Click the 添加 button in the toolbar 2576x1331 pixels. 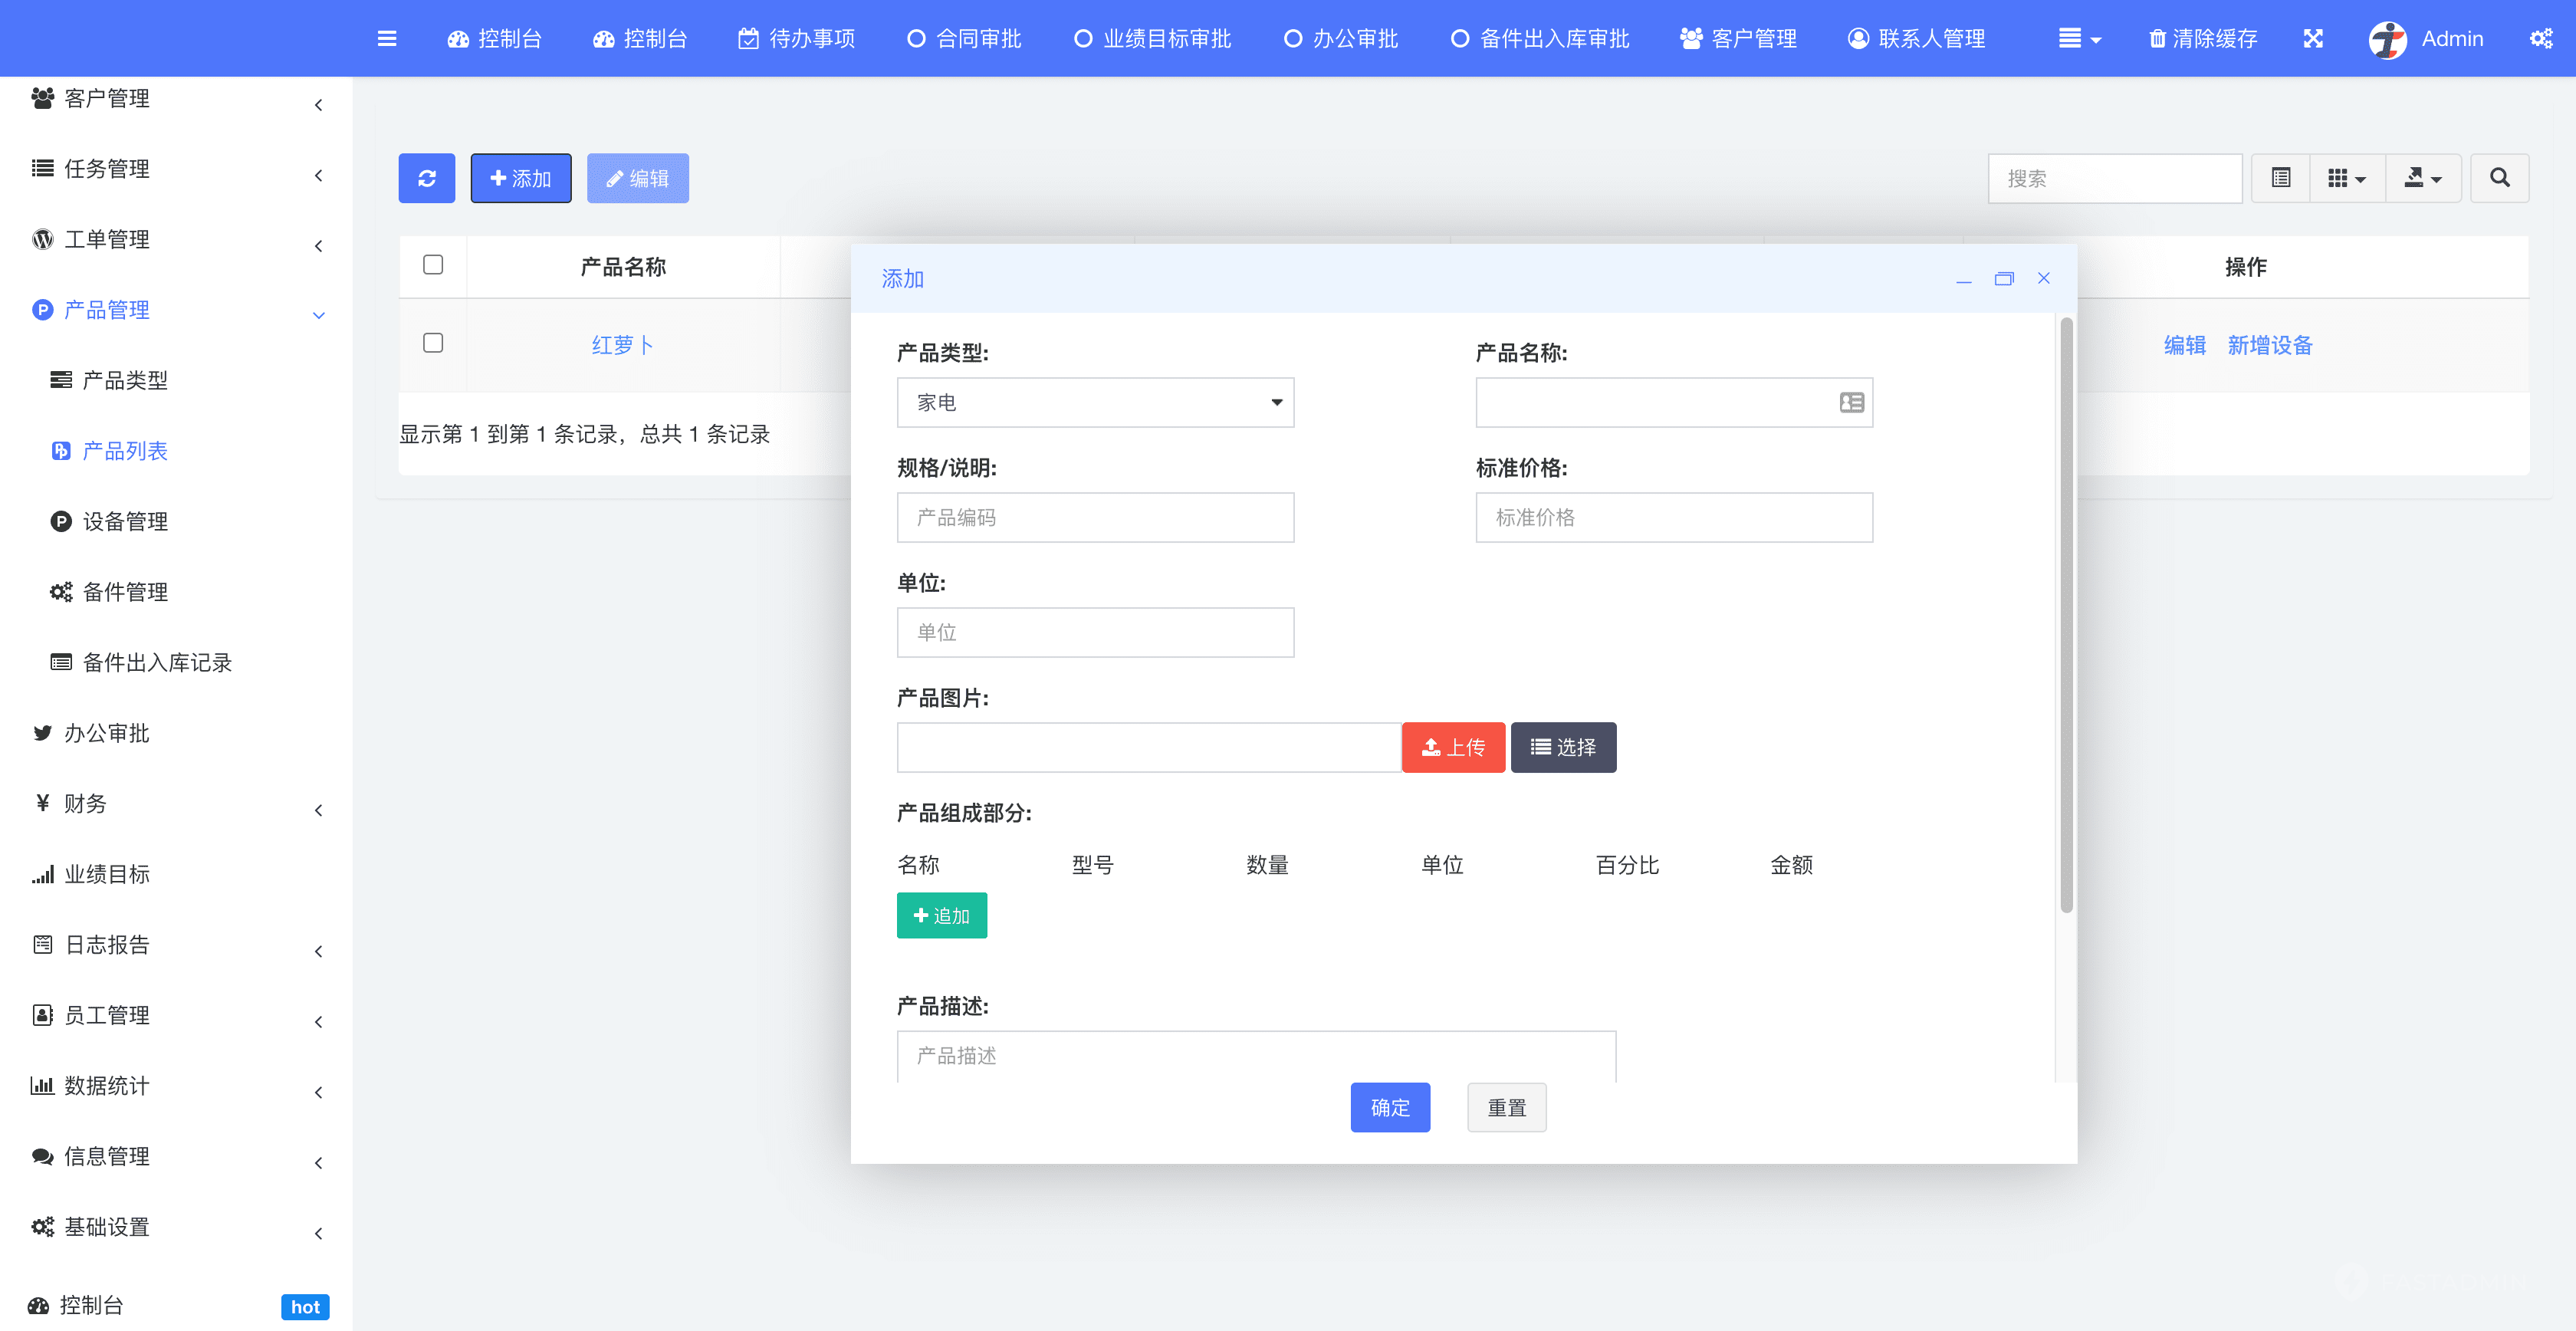coord(521,178)
